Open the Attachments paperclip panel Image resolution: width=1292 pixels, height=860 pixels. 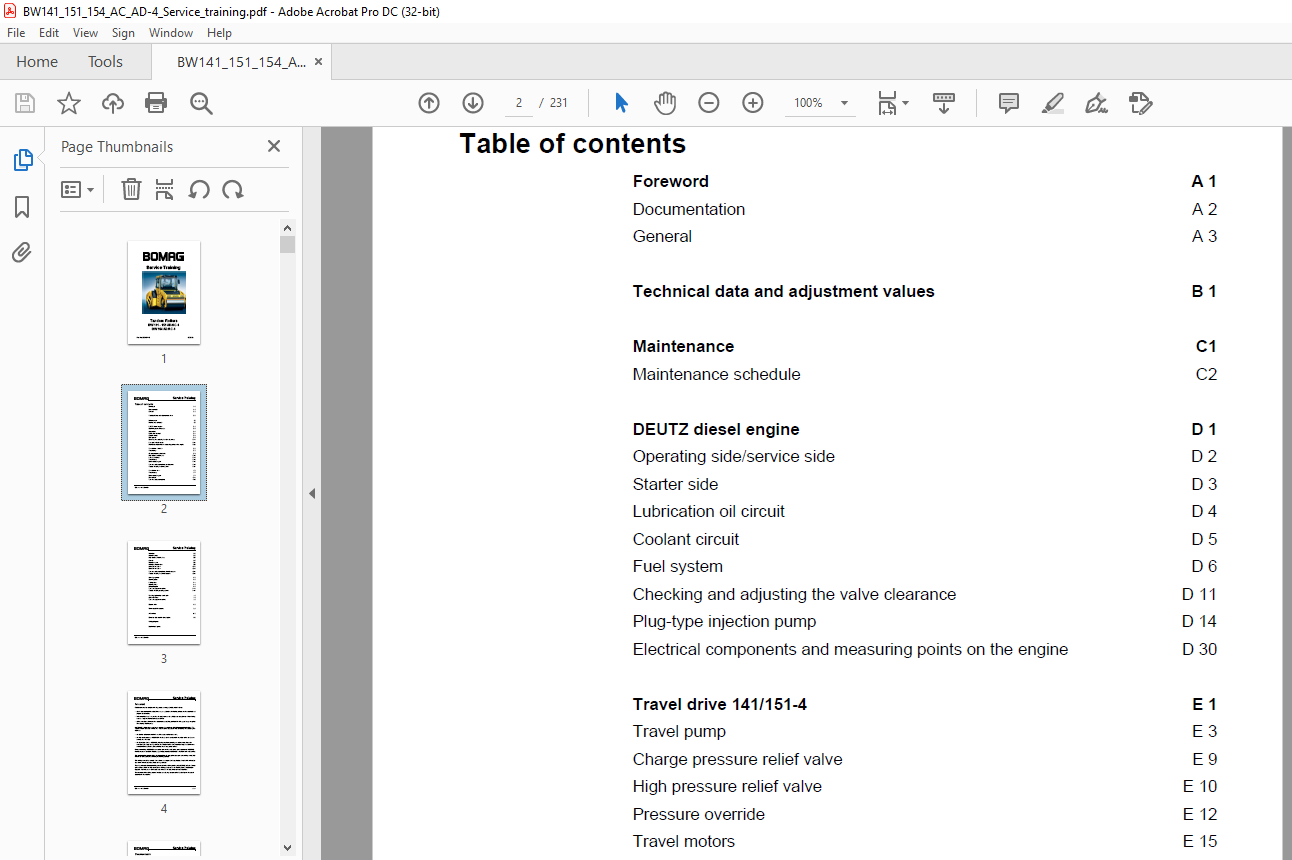22,252
